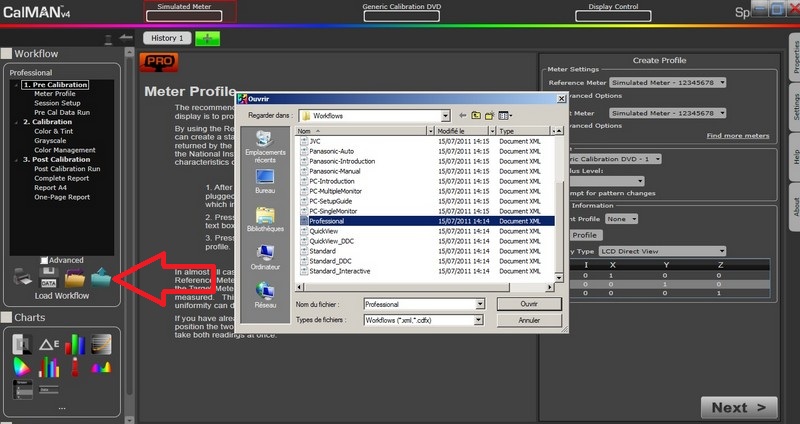Click the print report printer icon
This screenshot has width=800, height=424.
pyautogui.click(x=22, y=278)
